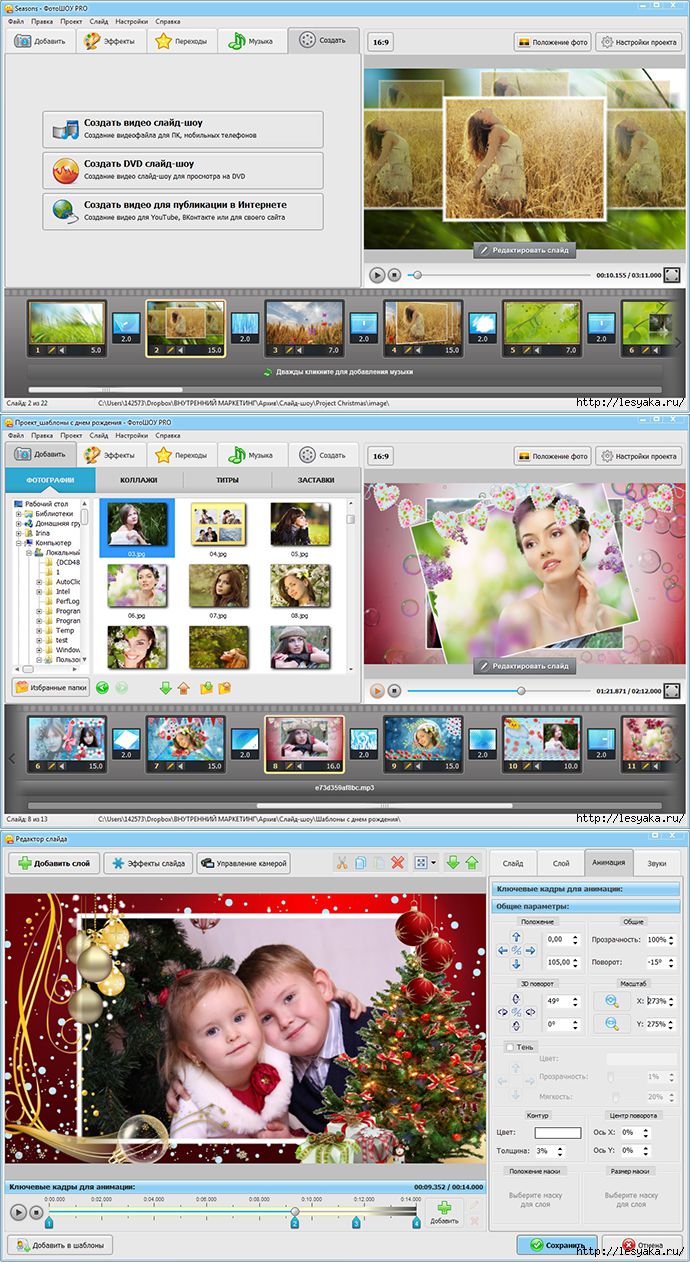Click the Поворот -15° spinner arrows
690x1262 pixels.
pos(672,962)
